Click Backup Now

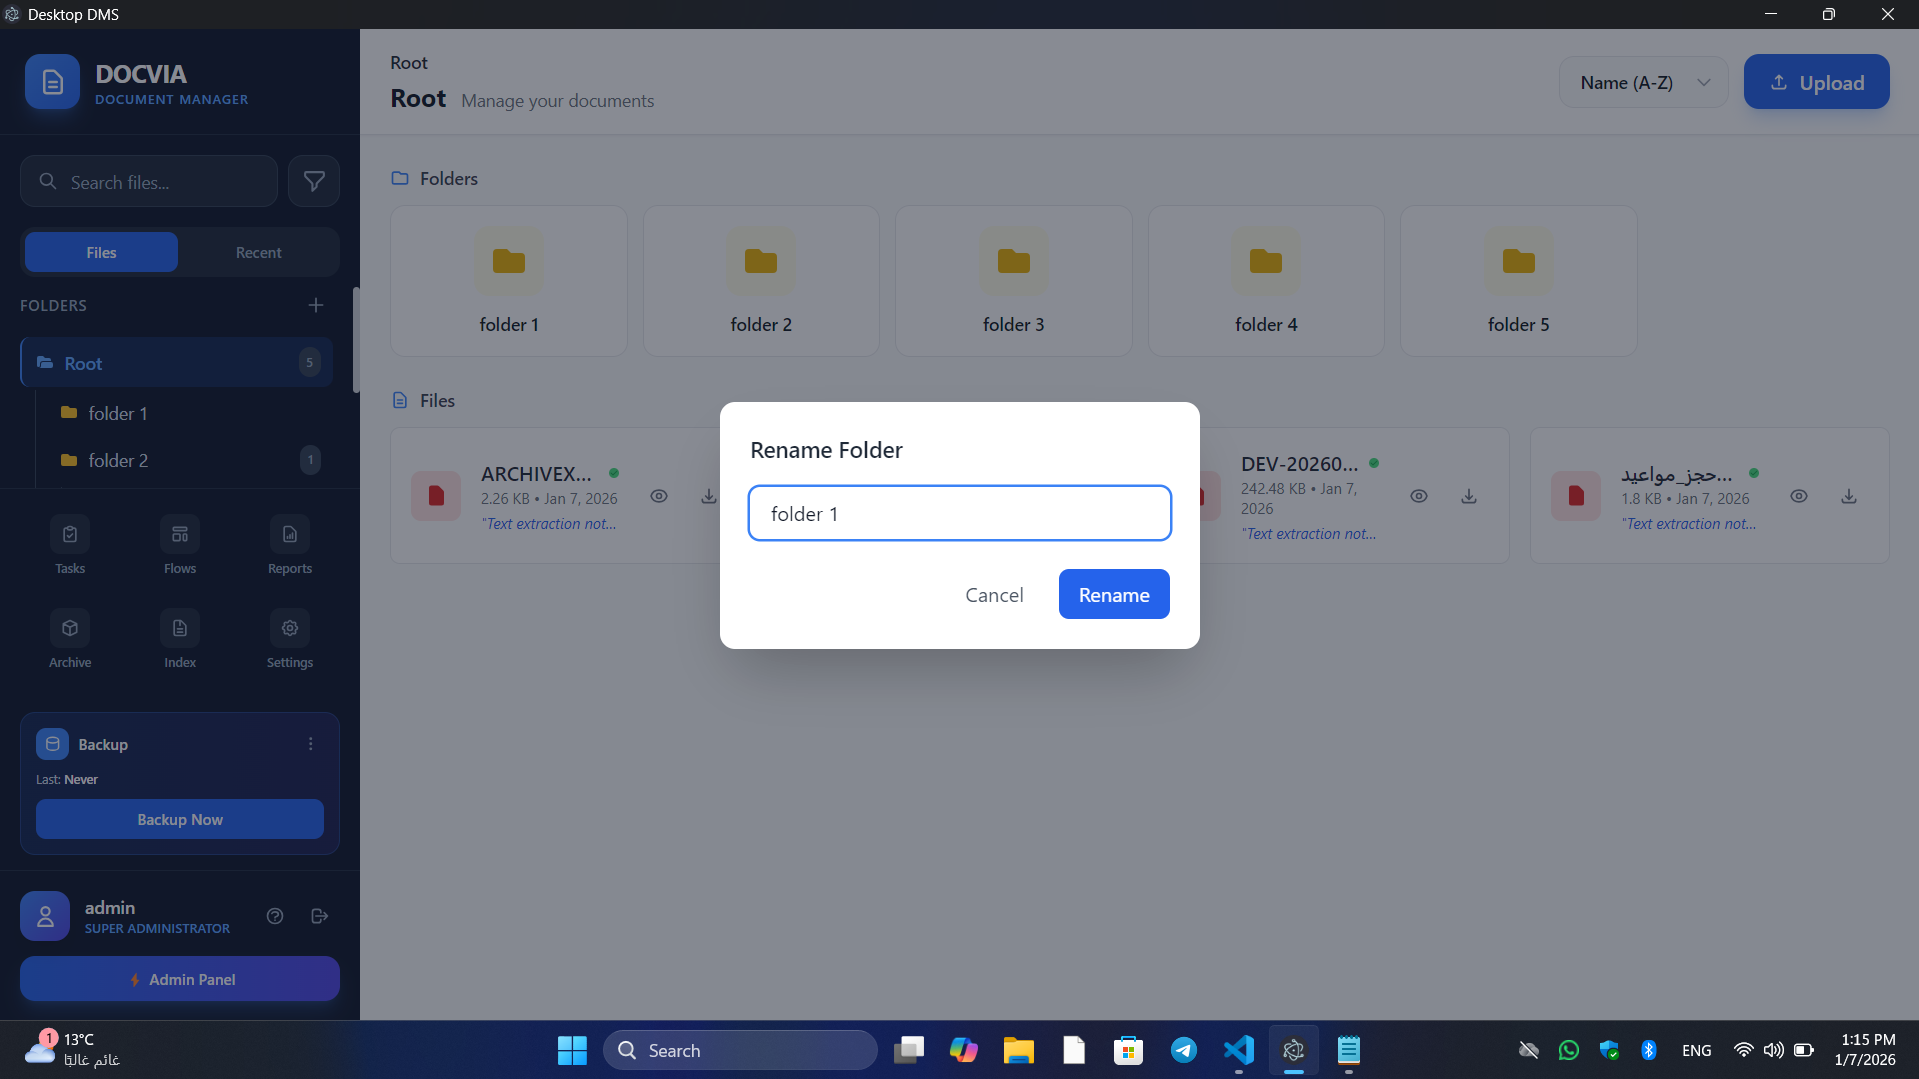179,818
